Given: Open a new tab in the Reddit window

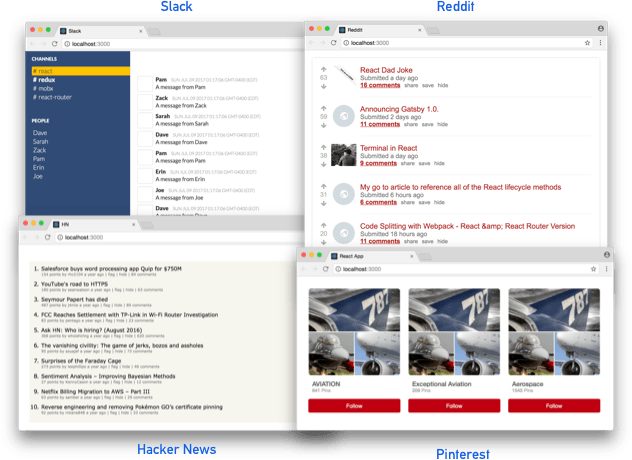Looking at the screenshot, I should pyautogui.click(x=433, y=30).
